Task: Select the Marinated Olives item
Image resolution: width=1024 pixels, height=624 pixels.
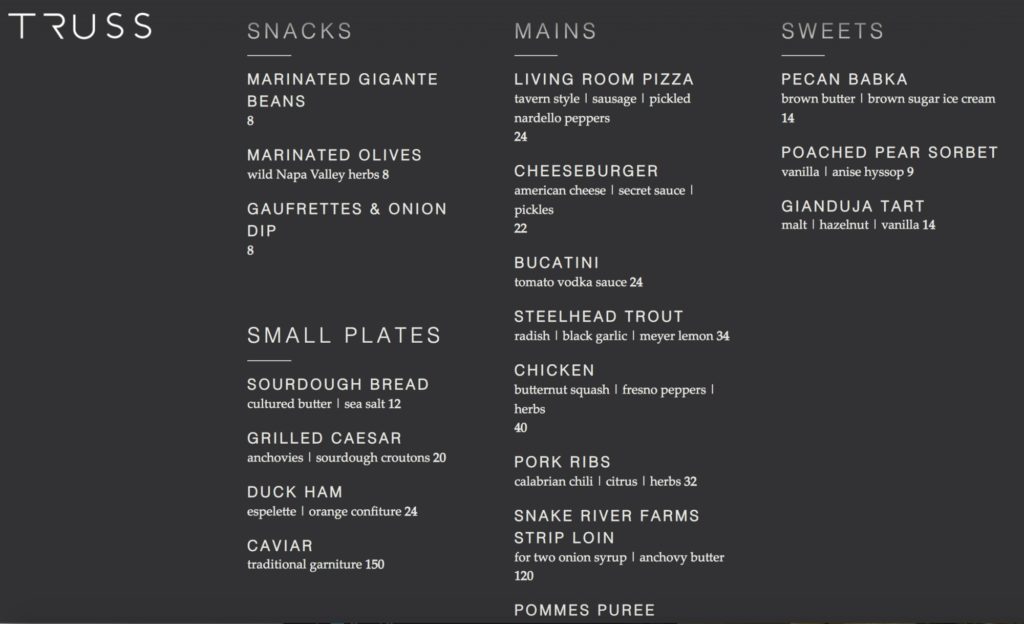Action: (x=334, y=155)
